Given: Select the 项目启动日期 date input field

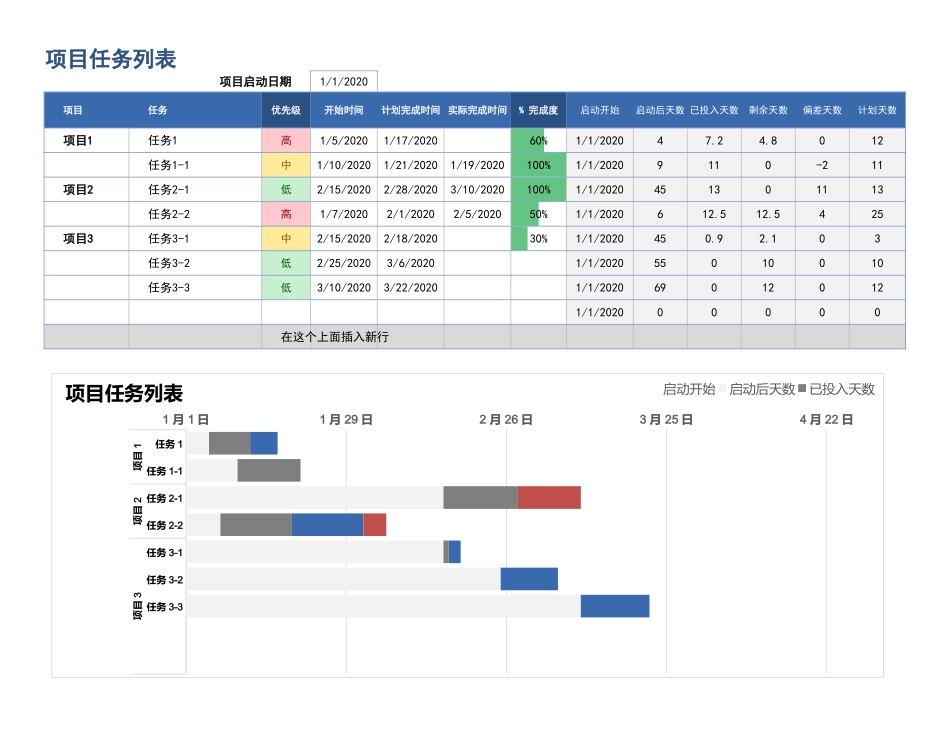Looking at the screenshot, I should tap(343, 81).
